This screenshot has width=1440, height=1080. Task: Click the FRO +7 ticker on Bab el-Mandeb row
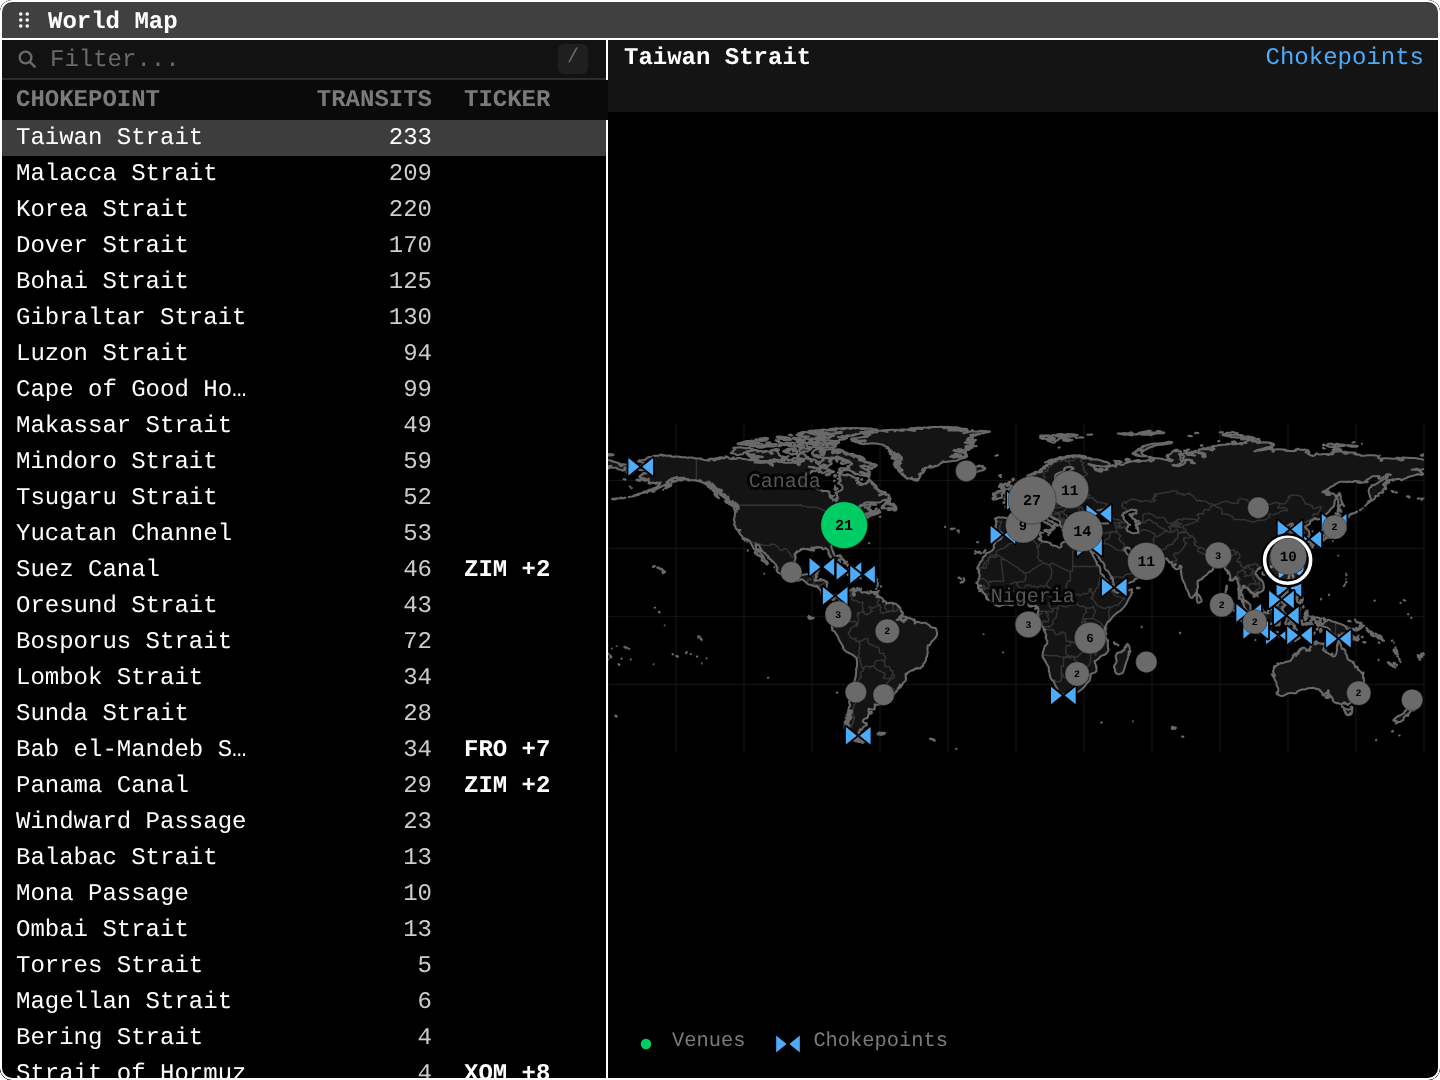(507, 749)
